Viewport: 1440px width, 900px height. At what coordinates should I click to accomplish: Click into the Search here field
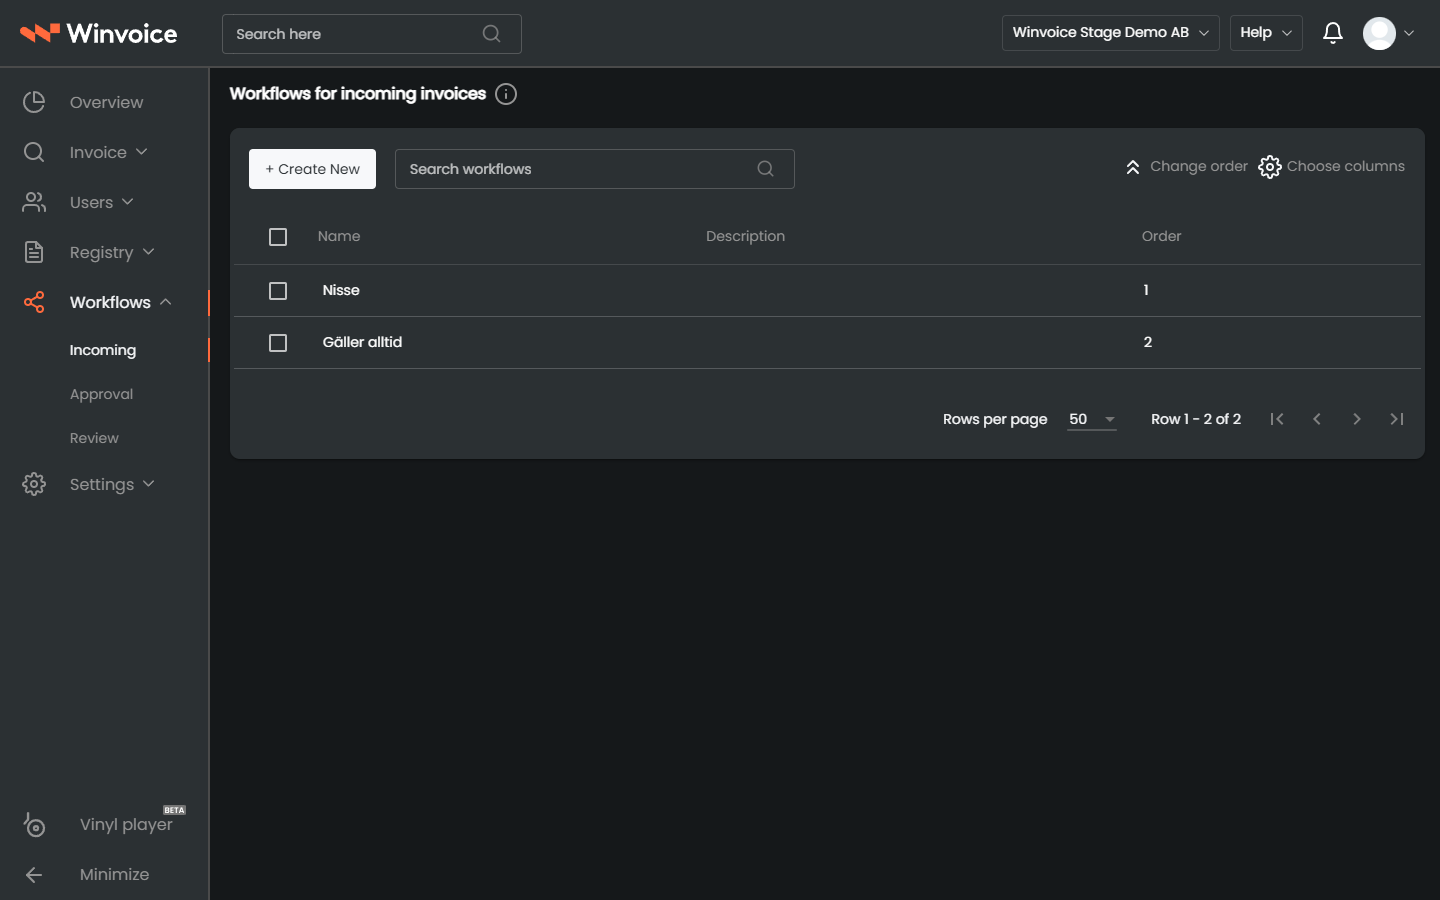coord(372,34)
